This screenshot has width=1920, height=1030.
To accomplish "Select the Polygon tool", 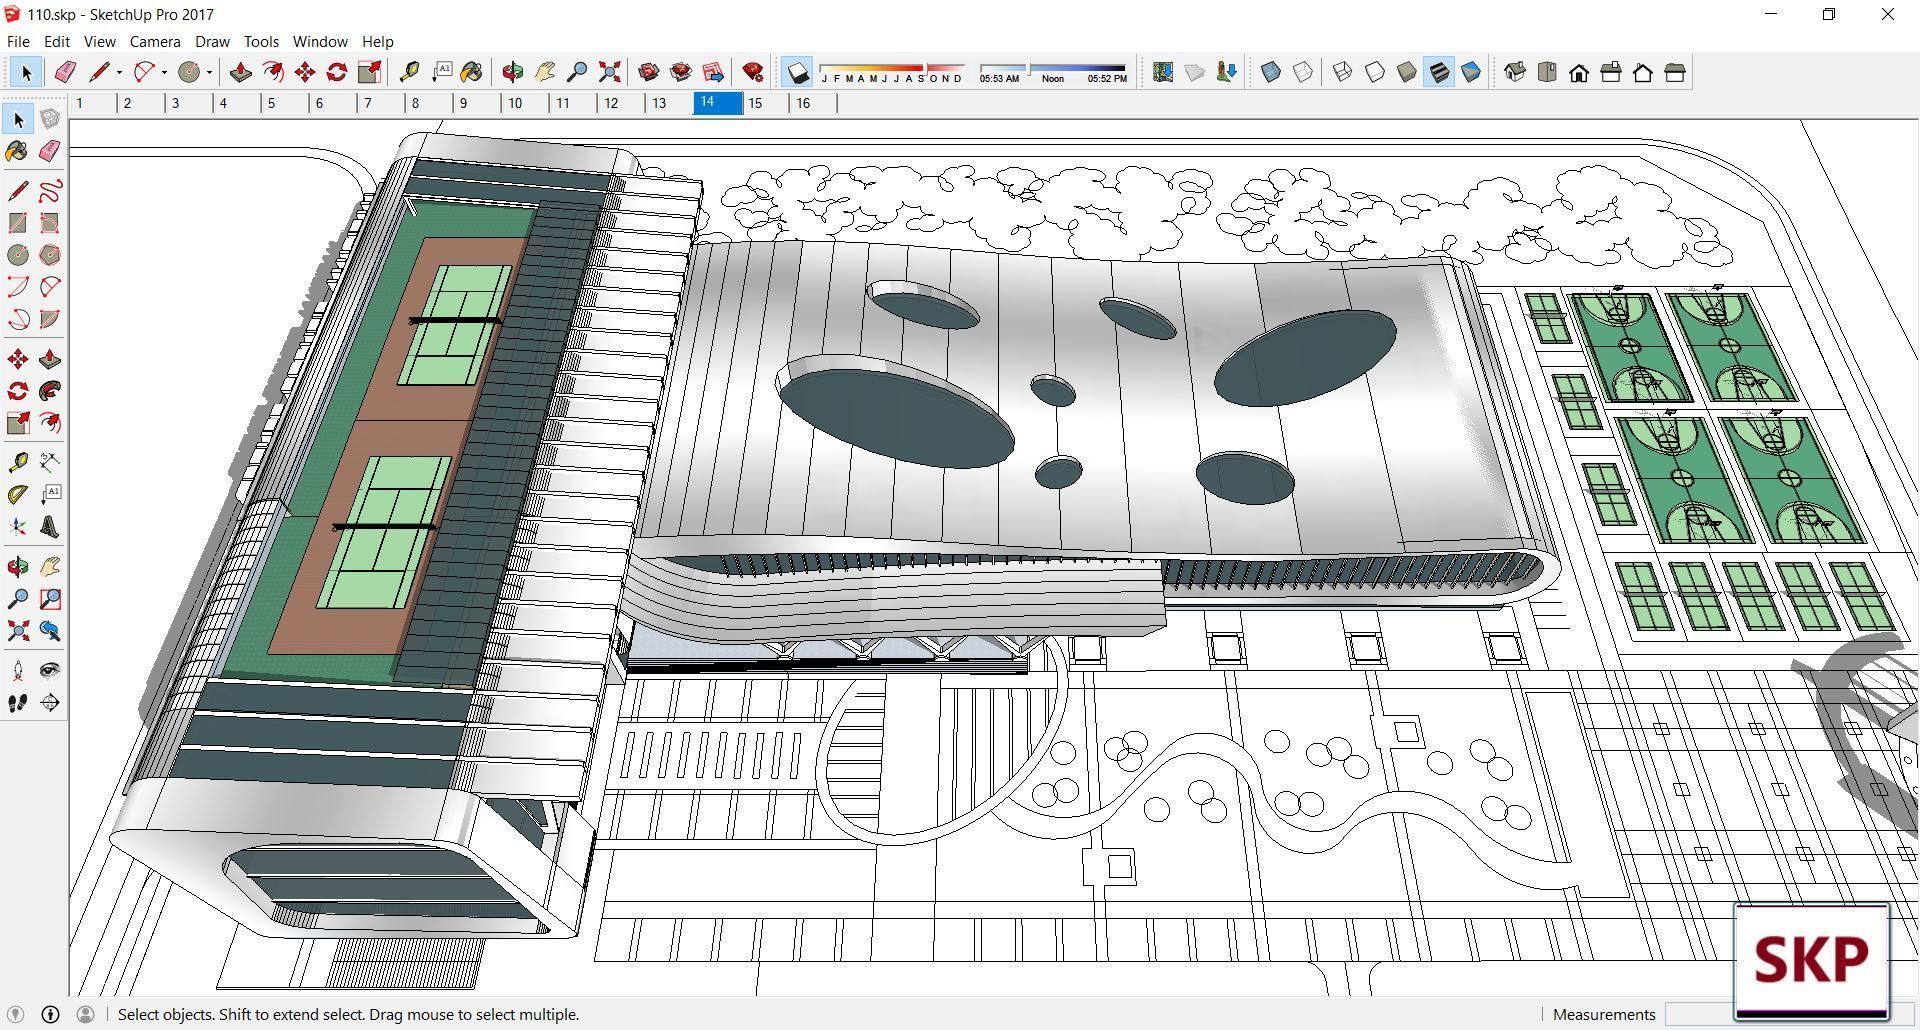I will (49, 255).
